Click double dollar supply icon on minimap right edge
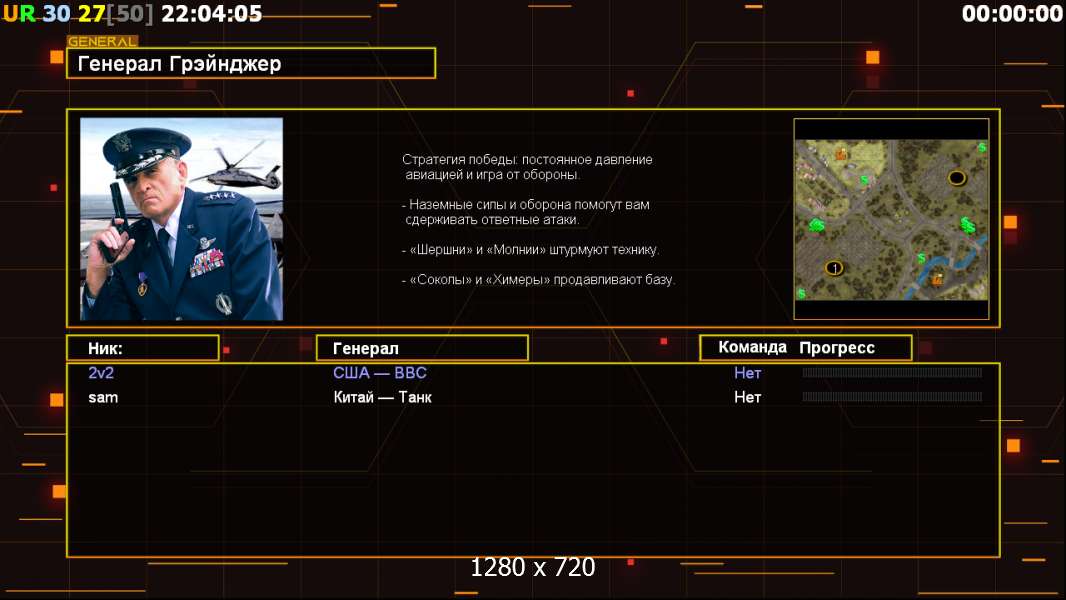Image resolution: width=1066 pixels, height=600 pixels. click(968, 224)
